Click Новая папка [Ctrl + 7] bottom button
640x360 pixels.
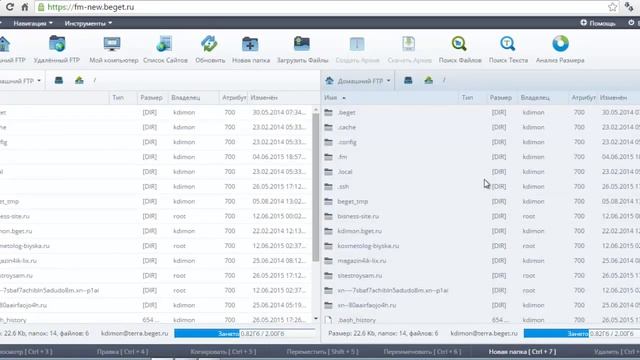click(x=522, y=351)
